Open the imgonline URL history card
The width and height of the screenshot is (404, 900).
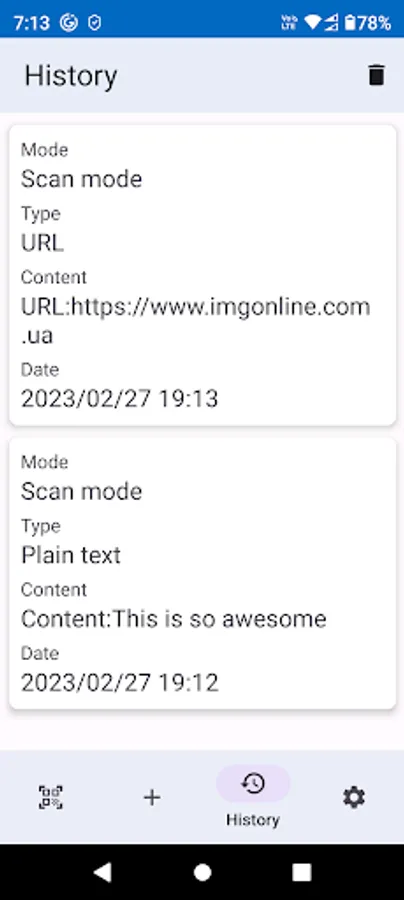(x=203, y=276)
